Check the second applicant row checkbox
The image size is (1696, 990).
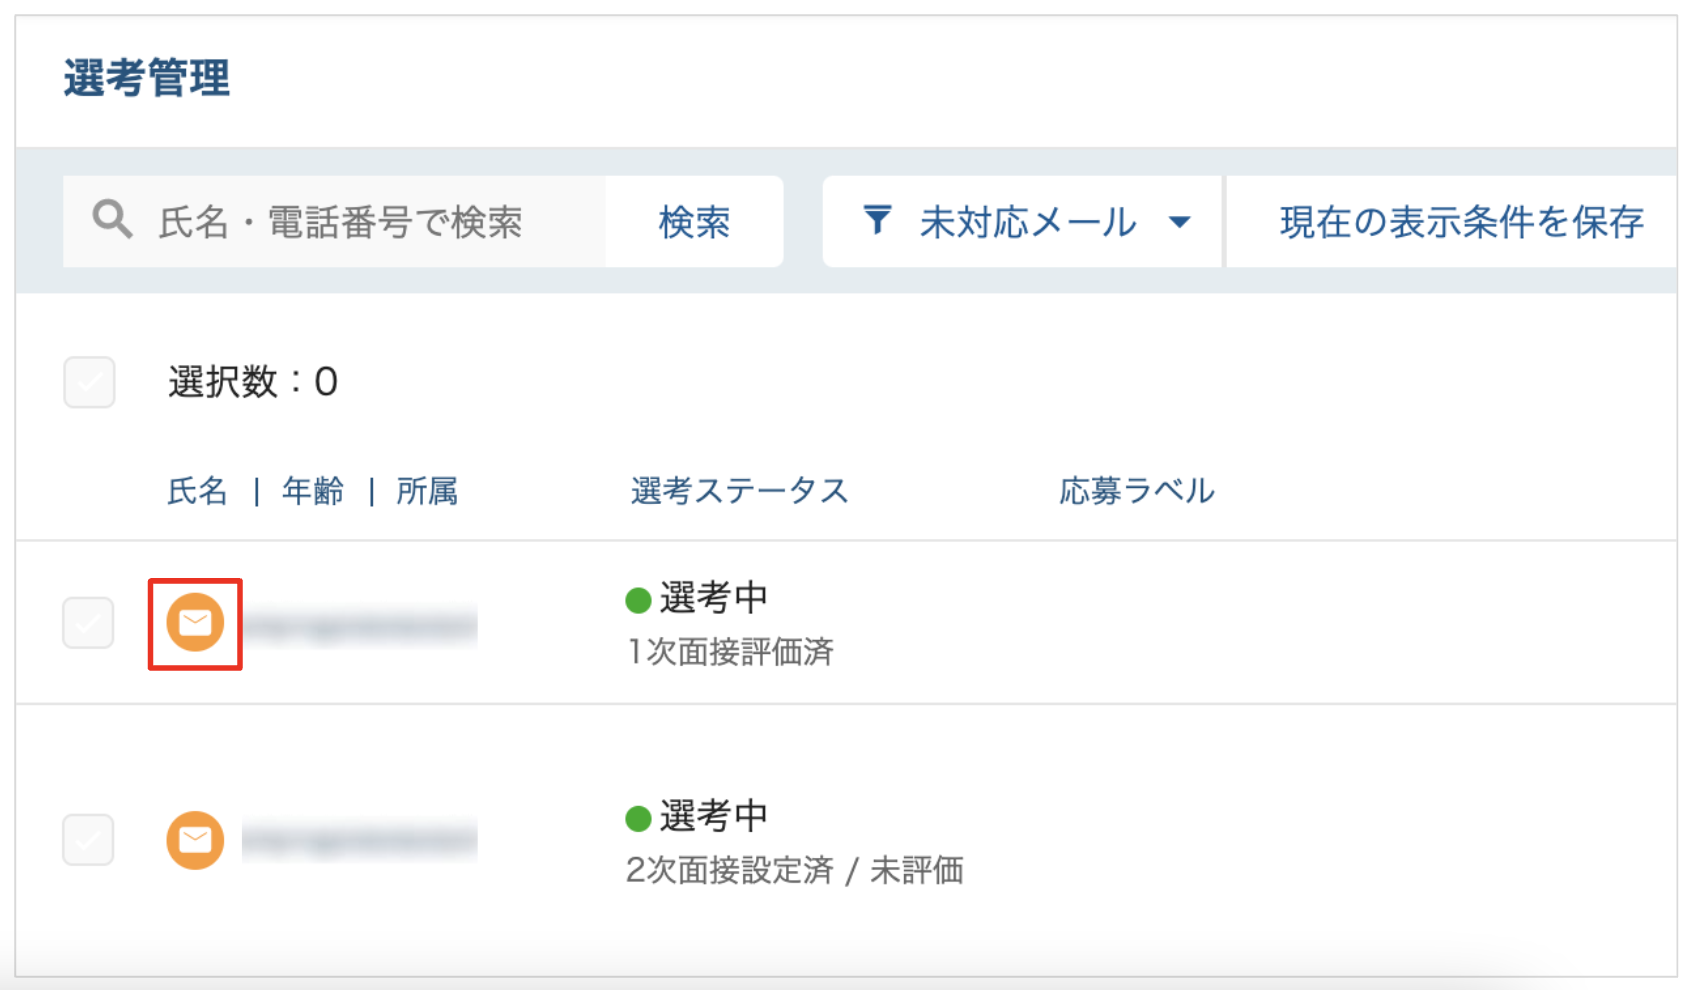coord(88,839)
